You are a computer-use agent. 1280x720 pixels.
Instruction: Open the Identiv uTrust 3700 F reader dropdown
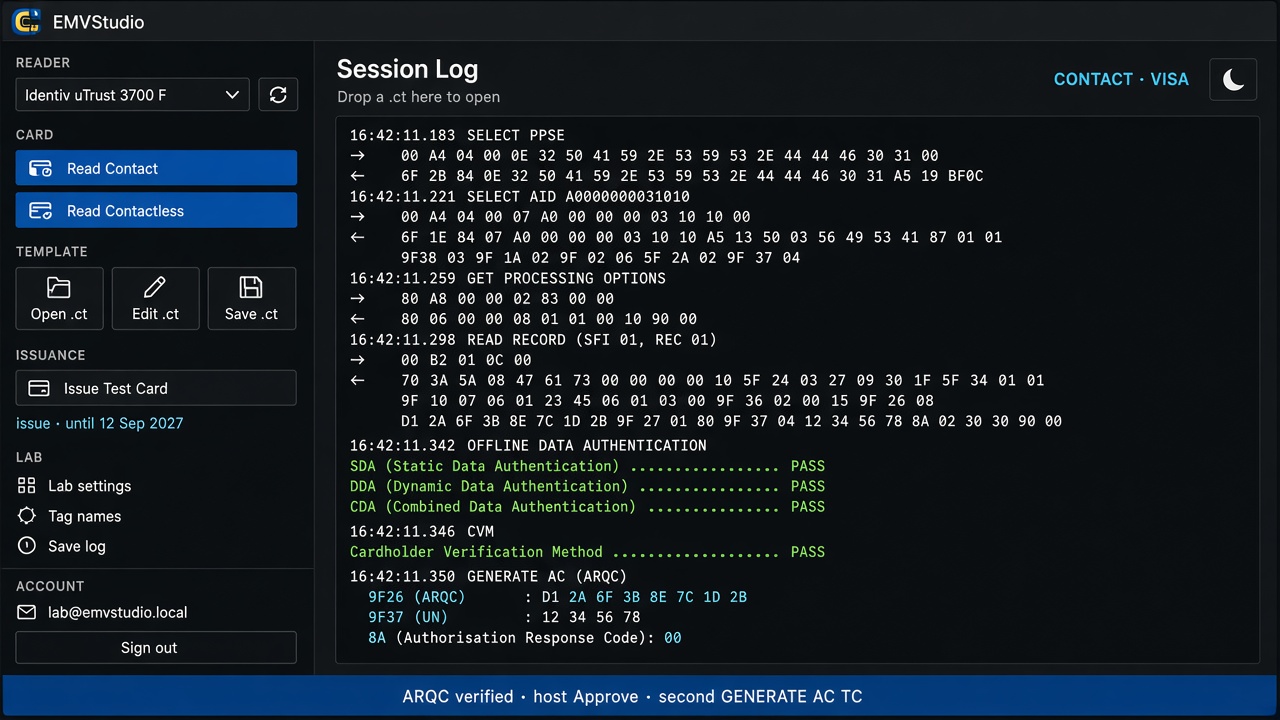click(132, 95)
